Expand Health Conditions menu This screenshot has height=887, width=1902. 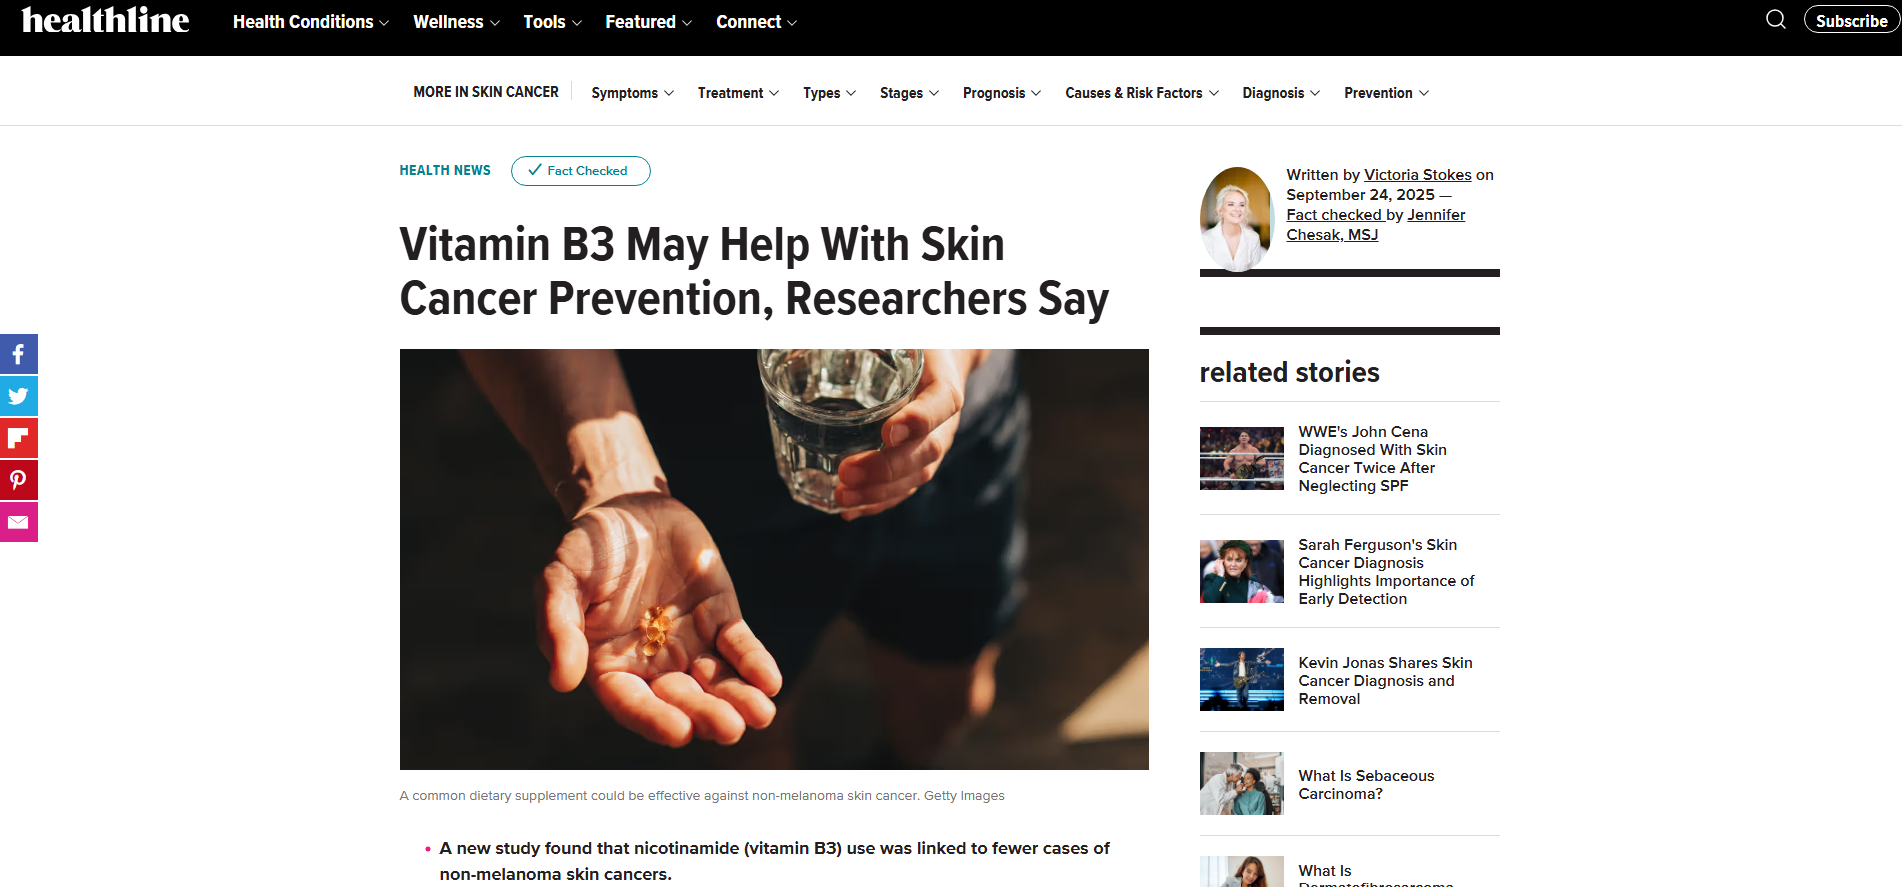(311, 22)
